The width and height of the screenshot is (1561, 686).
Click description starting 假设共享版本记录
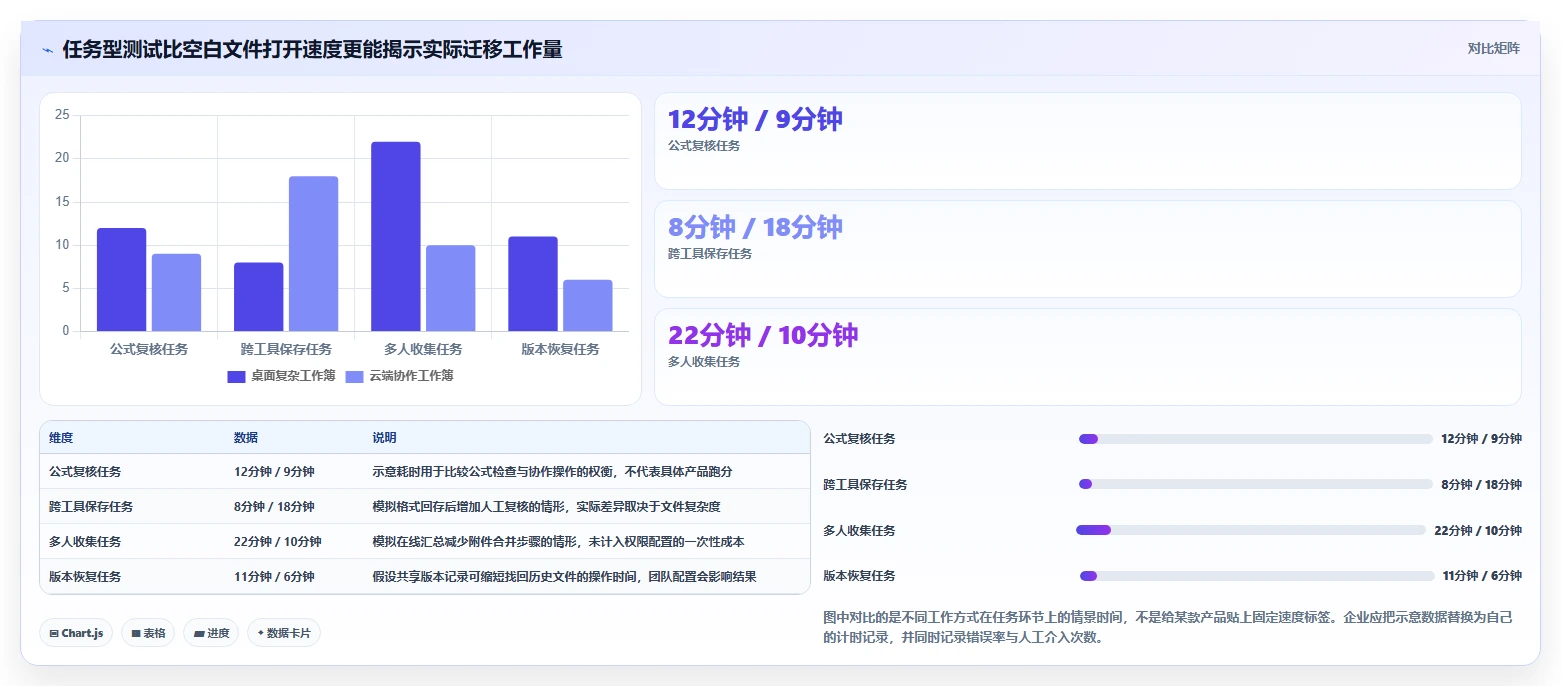pyautogui.click(x=564, y=577)
